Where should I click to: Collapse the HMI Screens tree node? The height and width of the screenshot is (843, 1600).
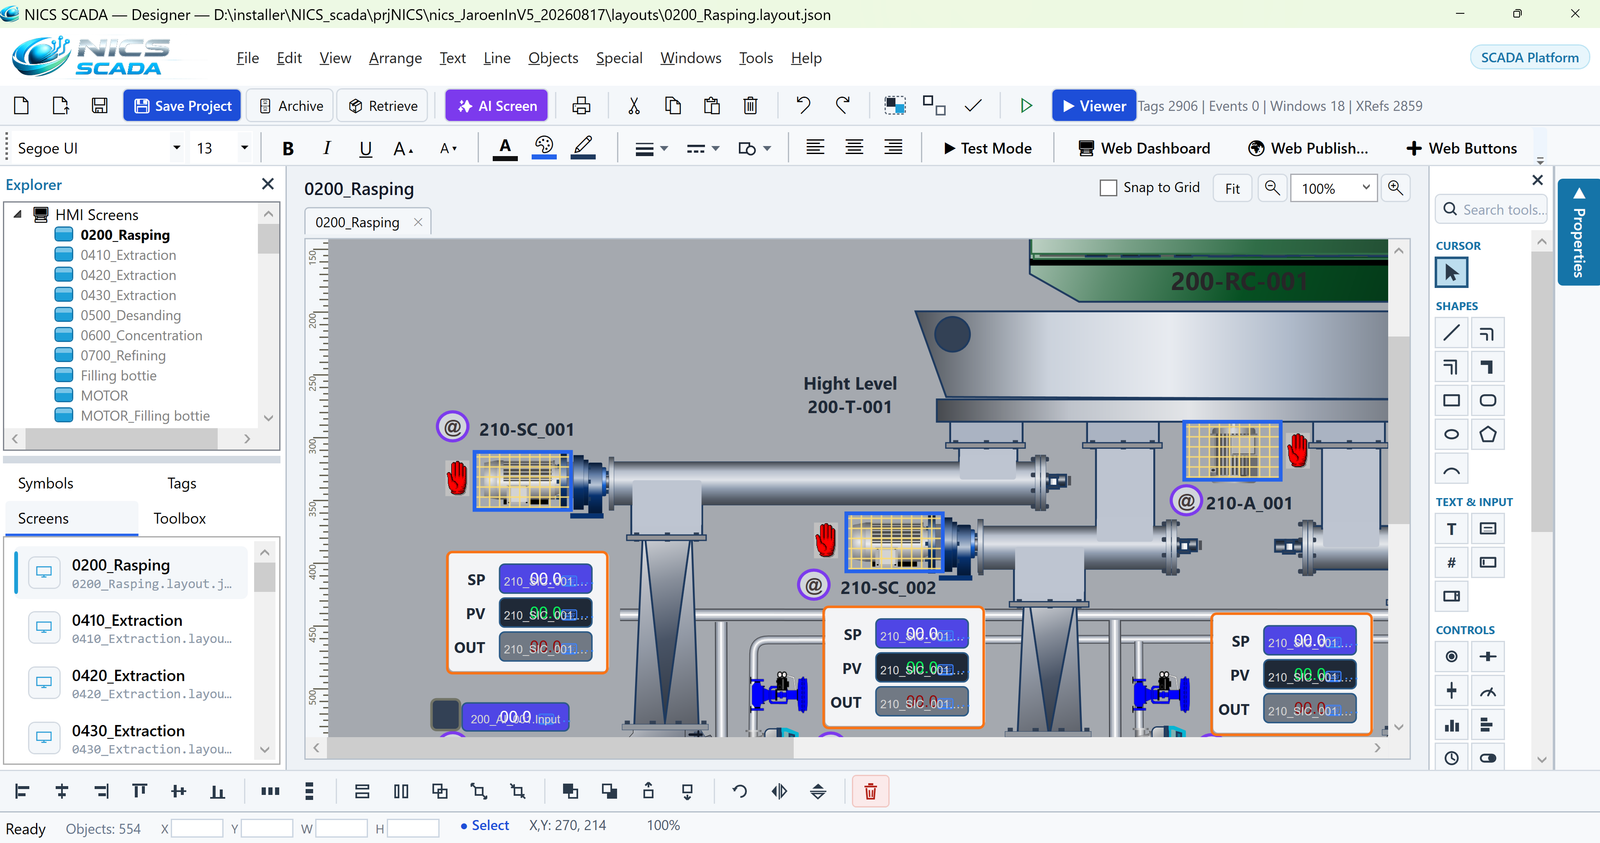coord(17,214)
